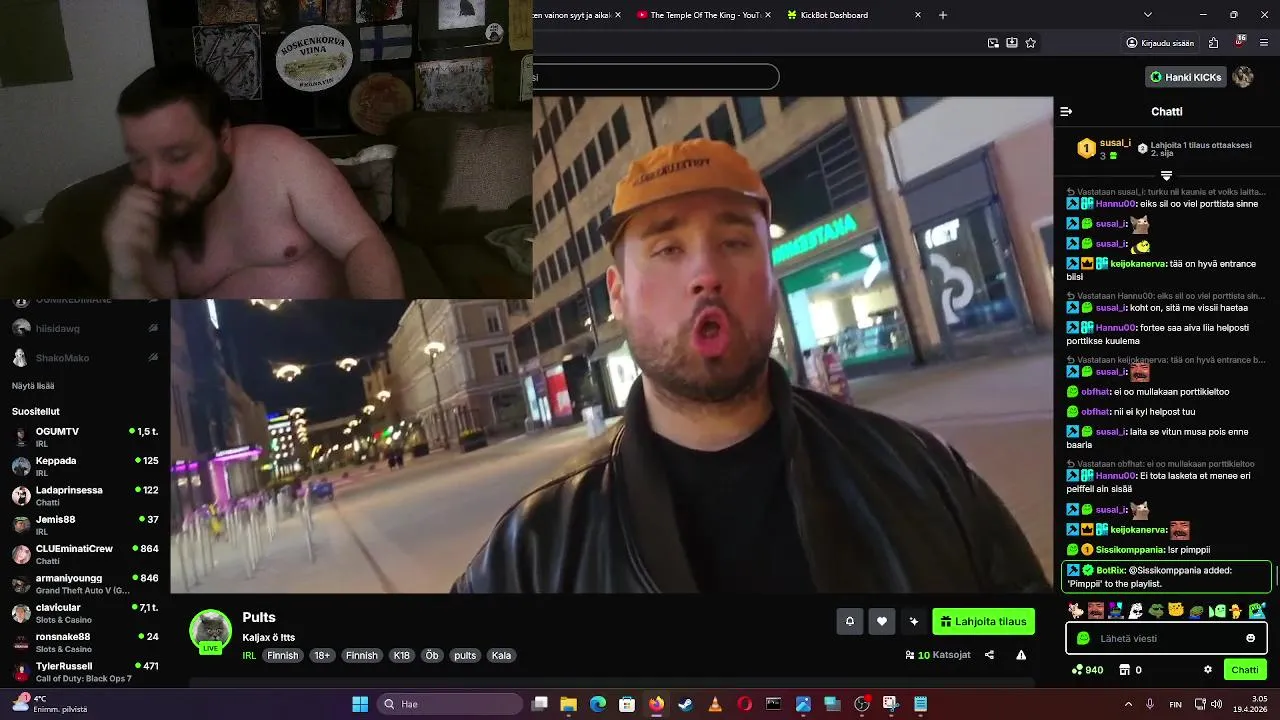Click username Sissikomppania in chat
Image resolution: width=1280 pixels, height=720 pixels.
[x=1130, y=550]
